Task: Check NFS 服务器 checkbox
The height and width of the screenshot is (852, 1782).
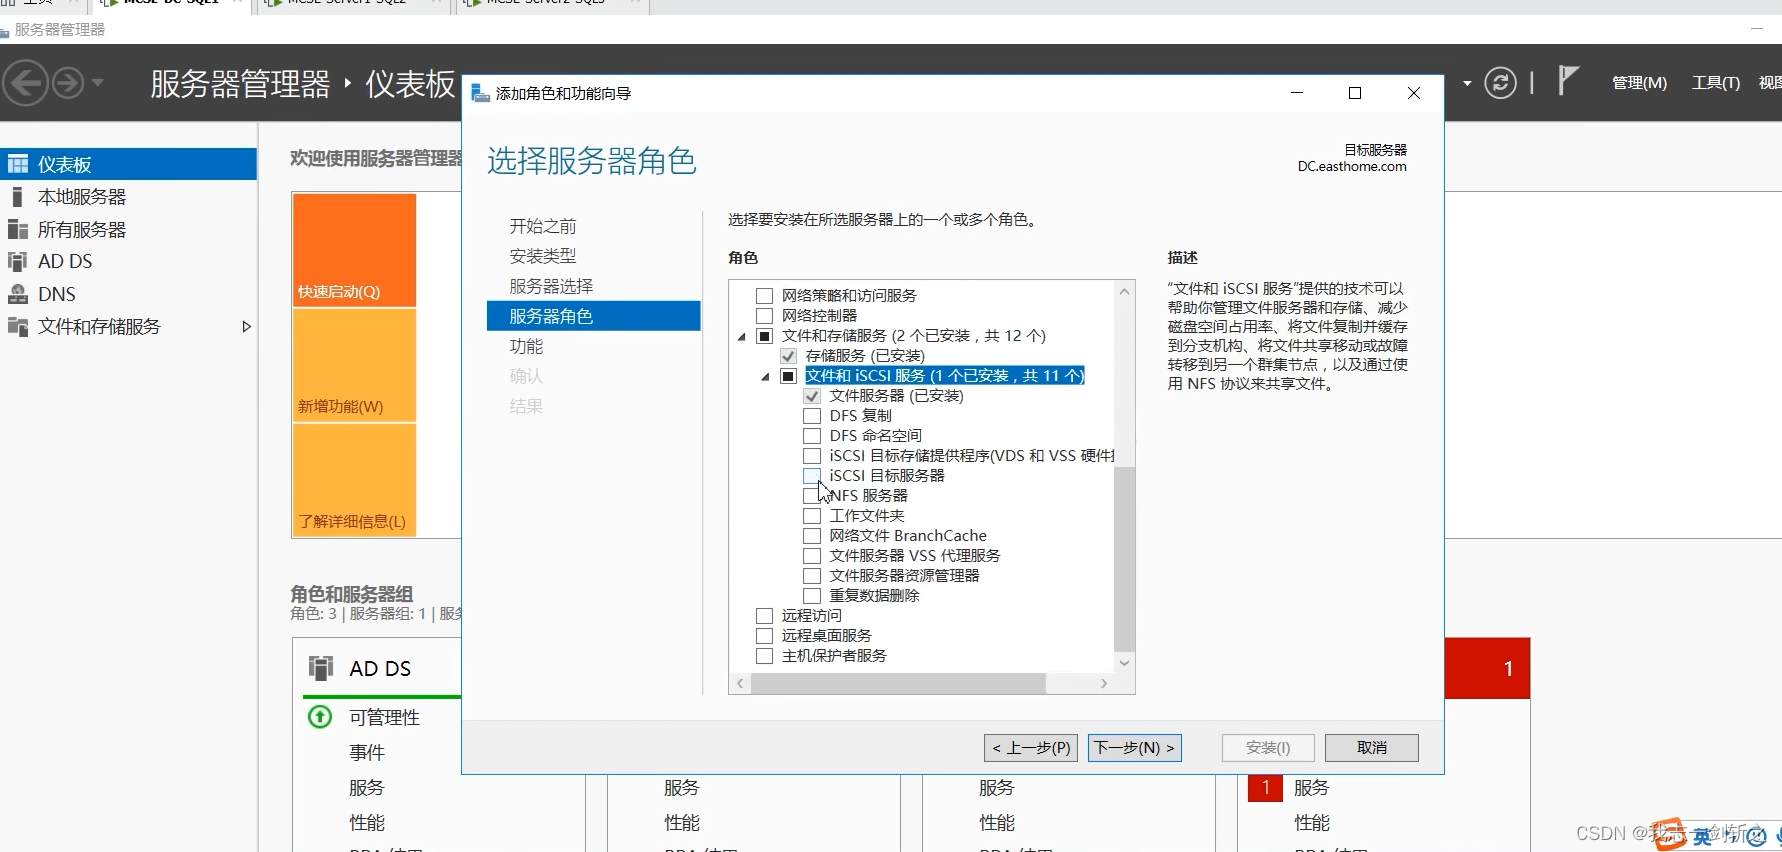Action: 812,496
